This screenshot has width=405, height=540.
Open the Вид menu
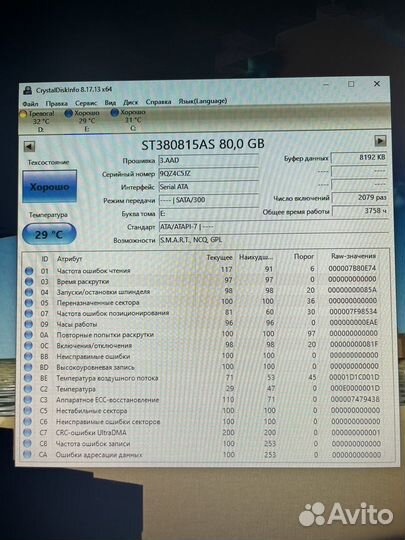click(x=110, y=102)
